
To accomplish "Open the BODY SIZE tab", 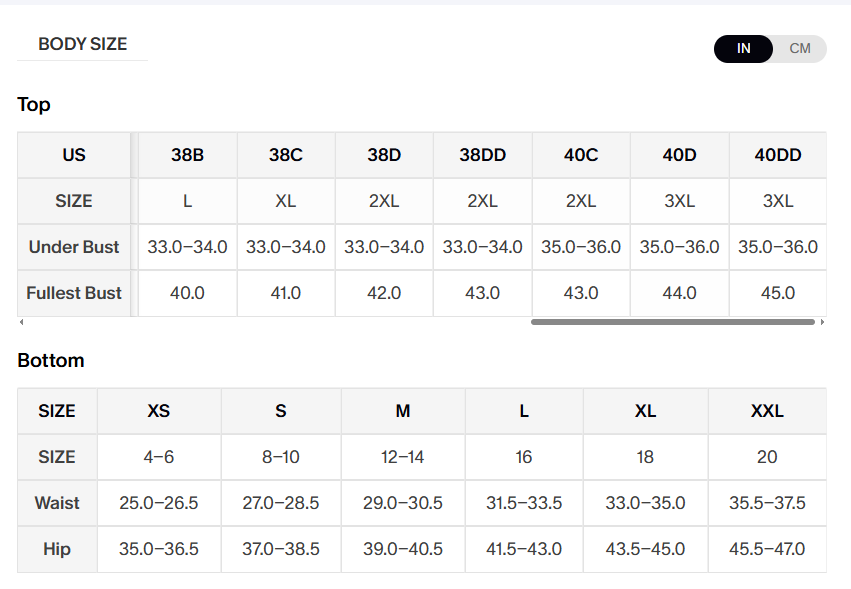I will point(82,44).
